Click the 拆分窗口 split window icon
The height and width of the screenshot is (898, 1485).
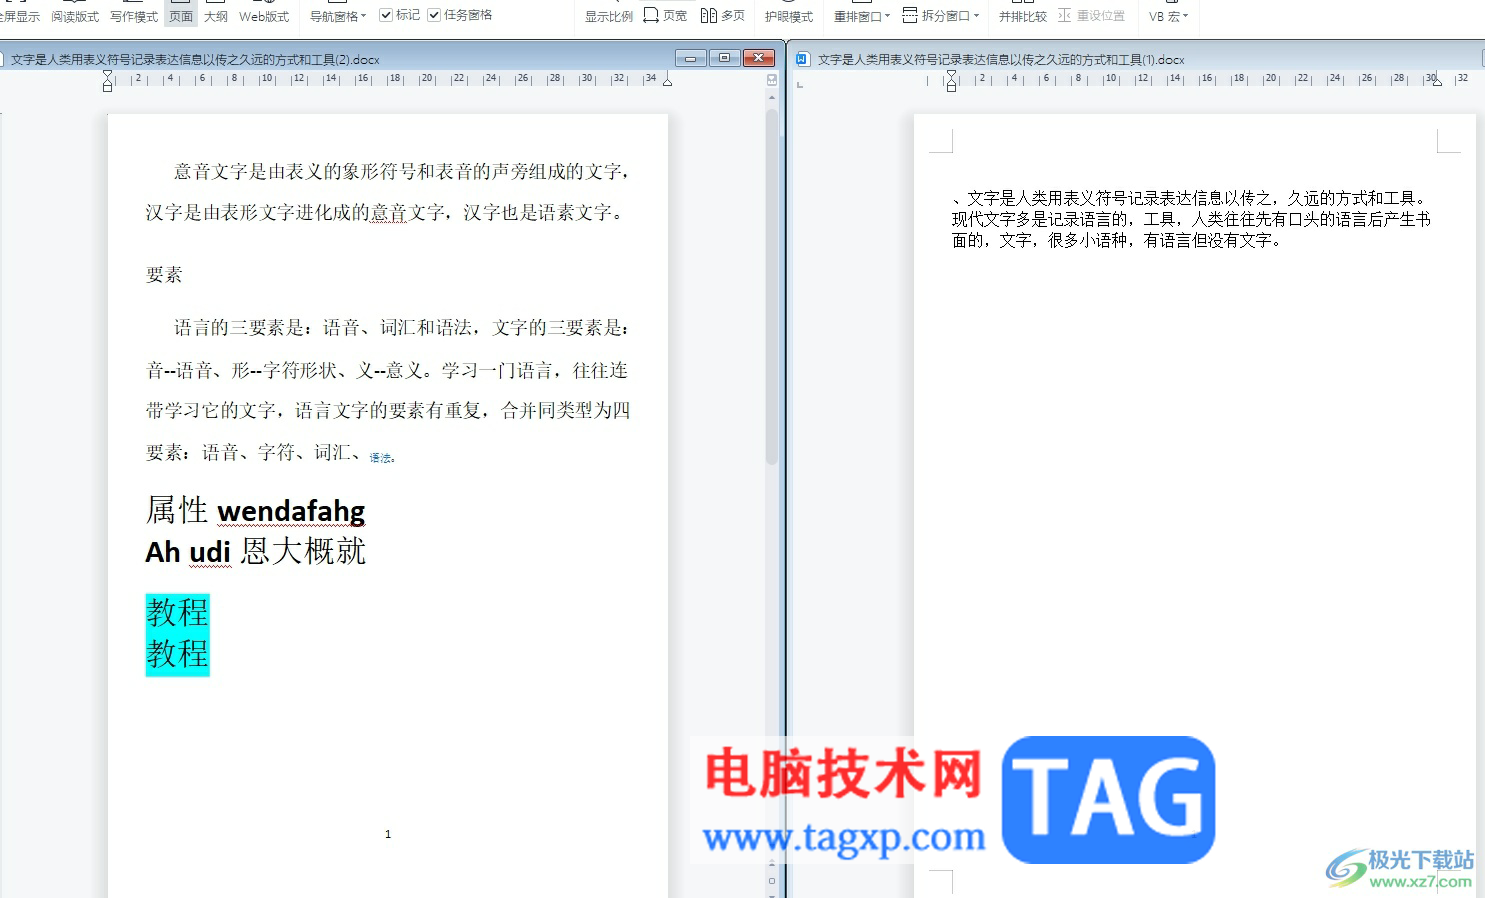[x=910, y=15]
